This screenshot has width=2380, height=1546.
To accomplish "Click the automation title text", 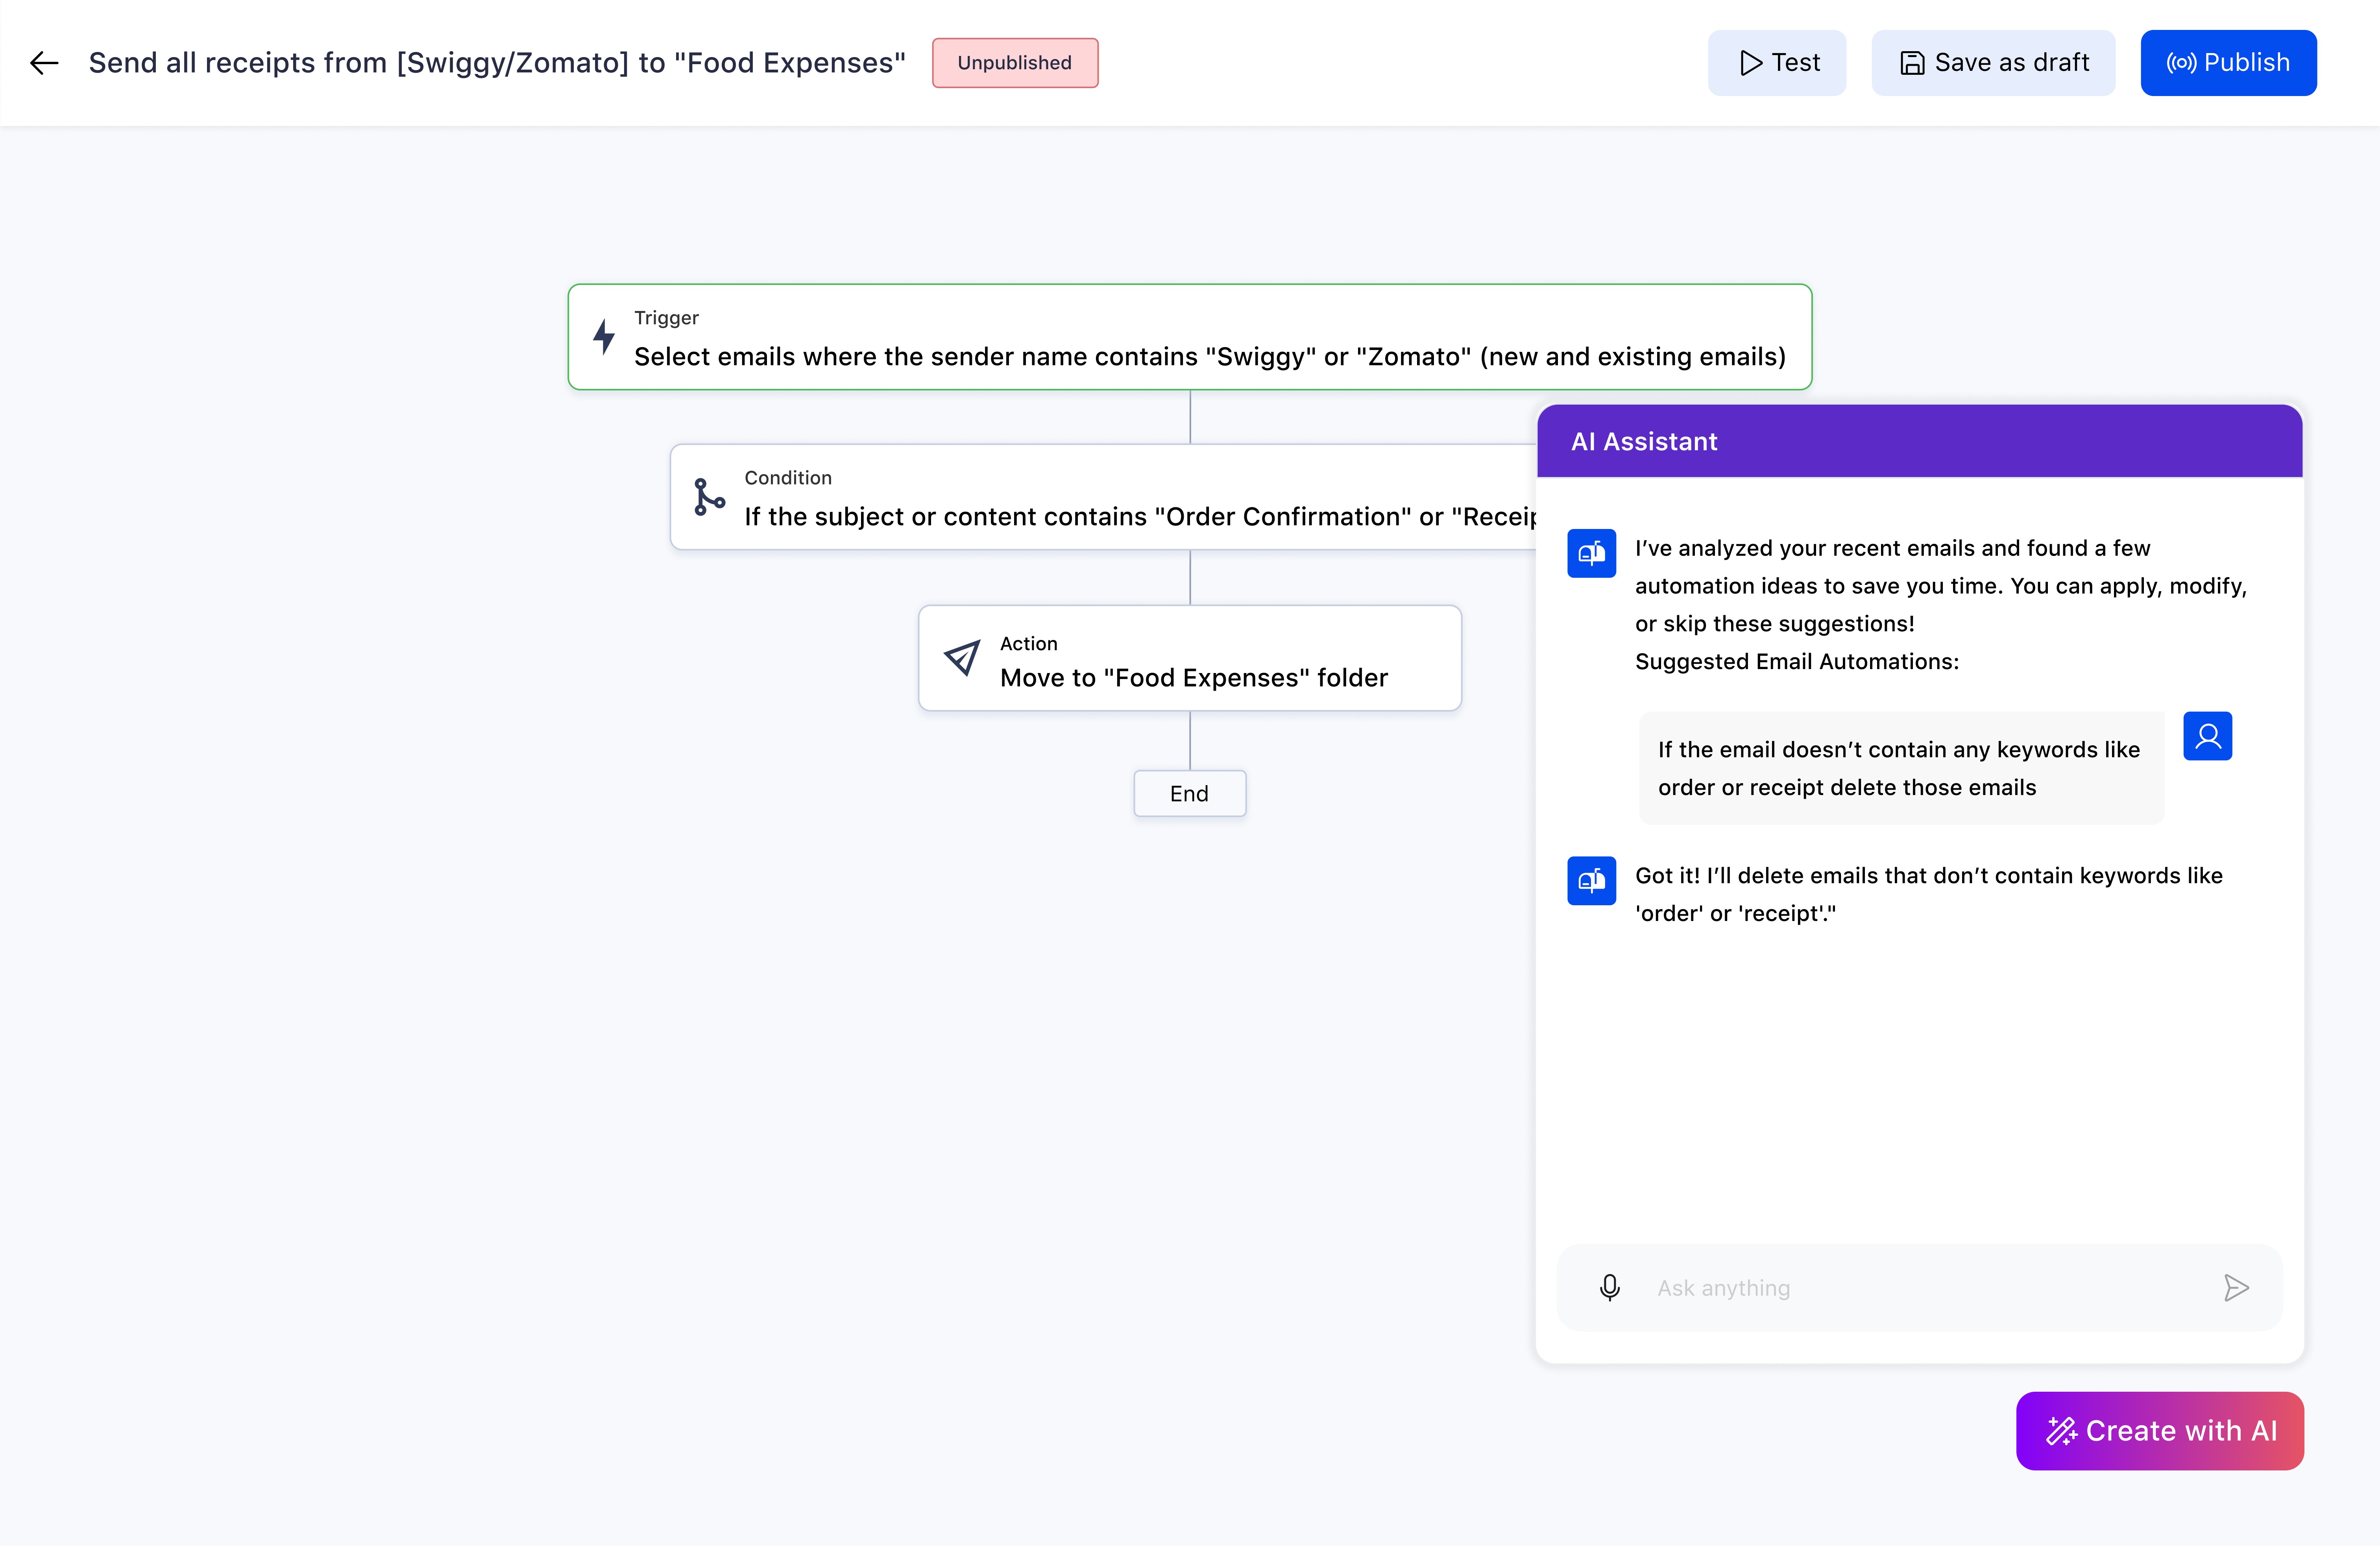I will click(497, 63).
